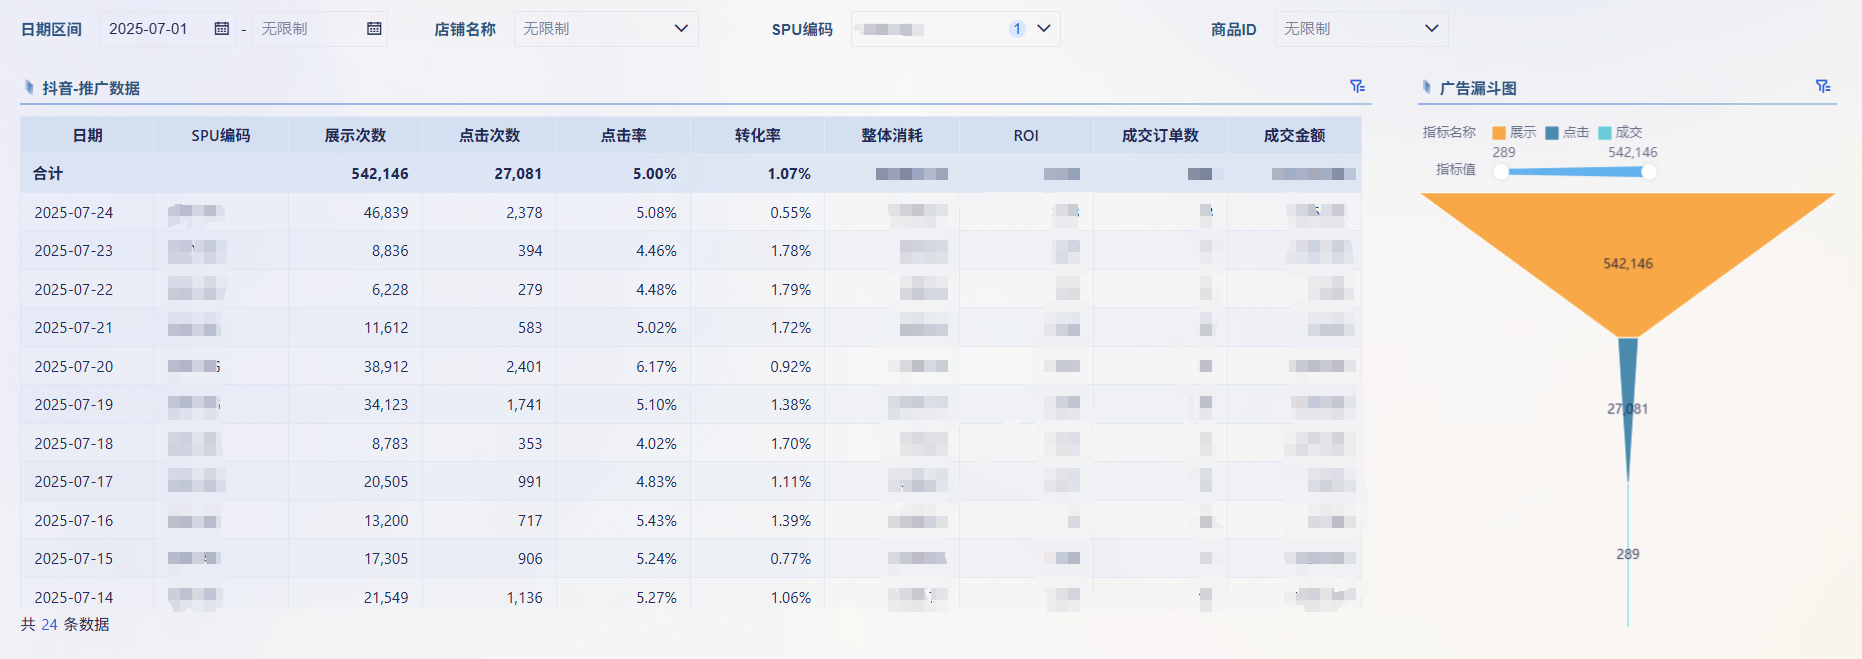Click total 点击率 value 5.00%

coord(655,173)
